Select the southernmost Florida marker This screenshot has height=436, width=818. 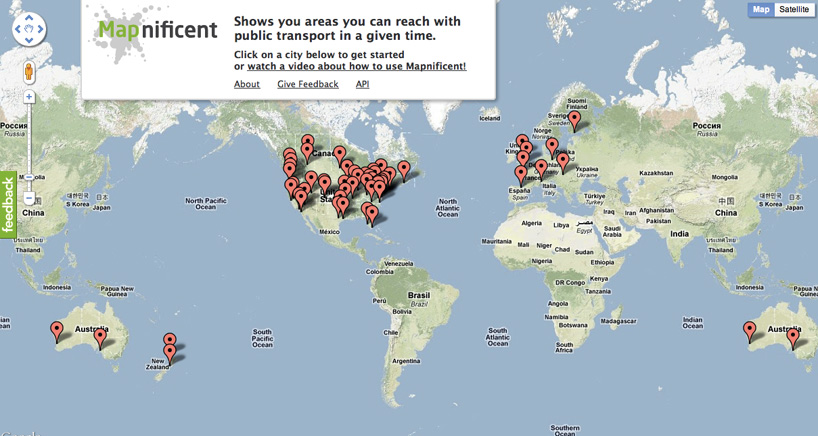coord(372,216)
